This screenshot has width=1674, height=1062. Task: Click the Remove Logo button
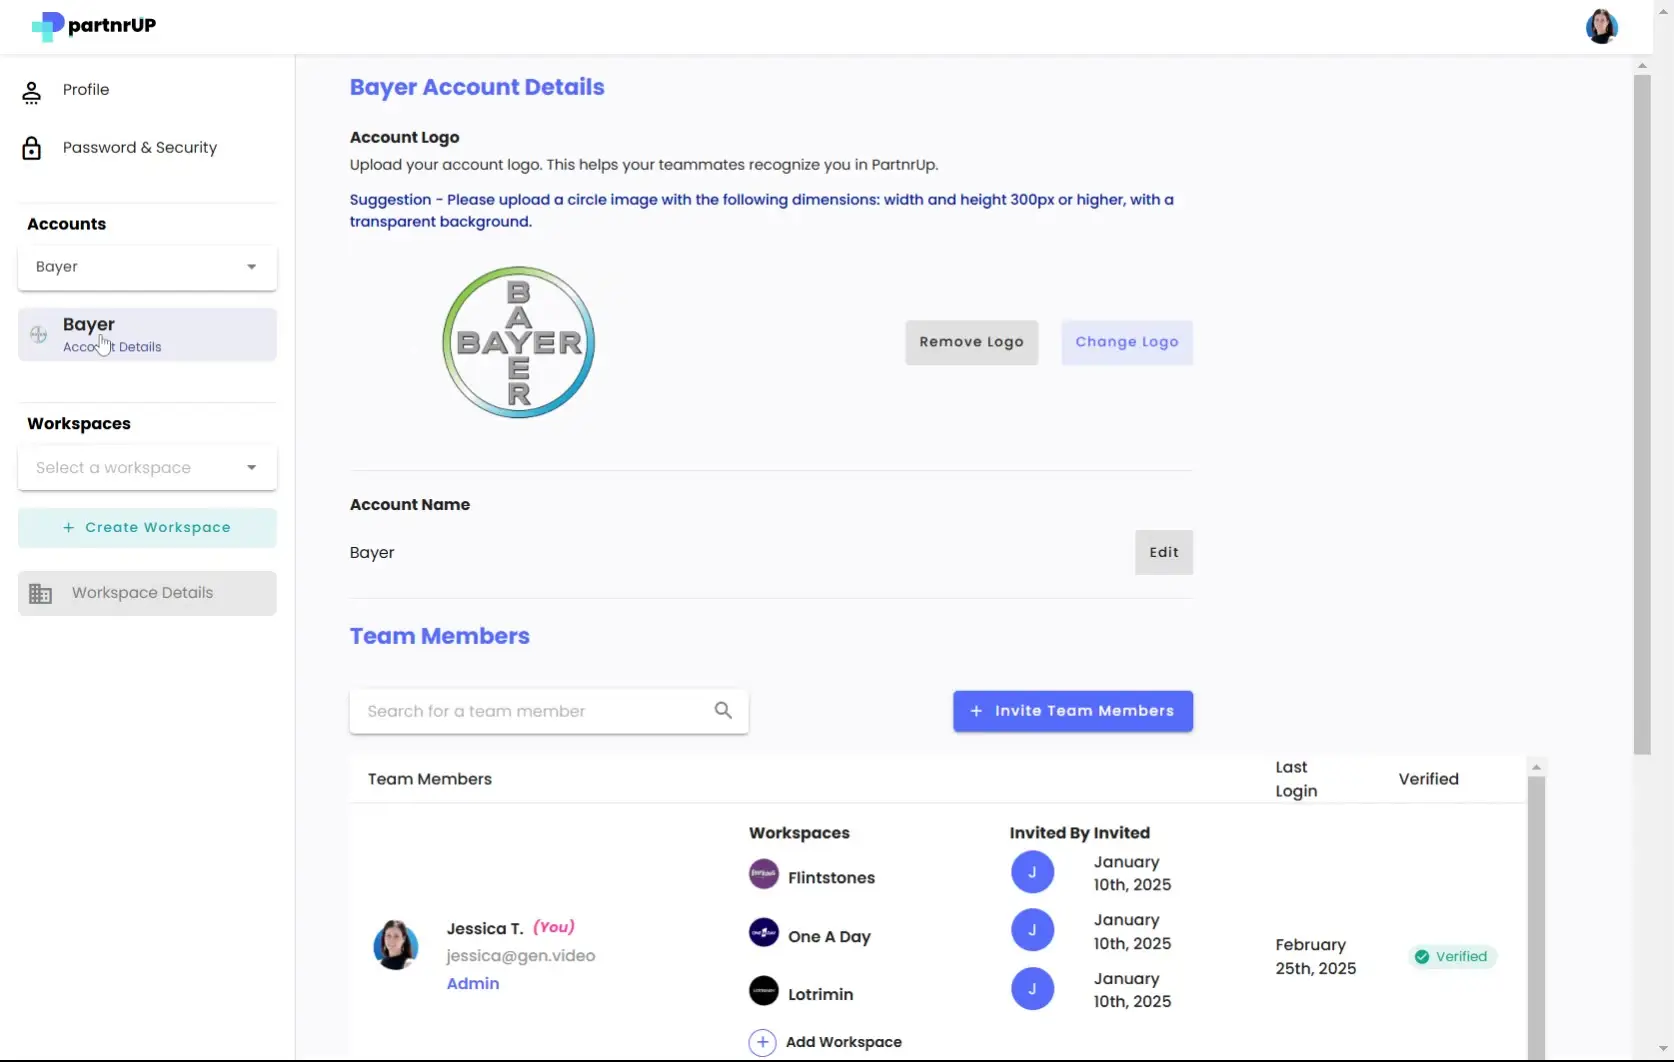point(971,342)
